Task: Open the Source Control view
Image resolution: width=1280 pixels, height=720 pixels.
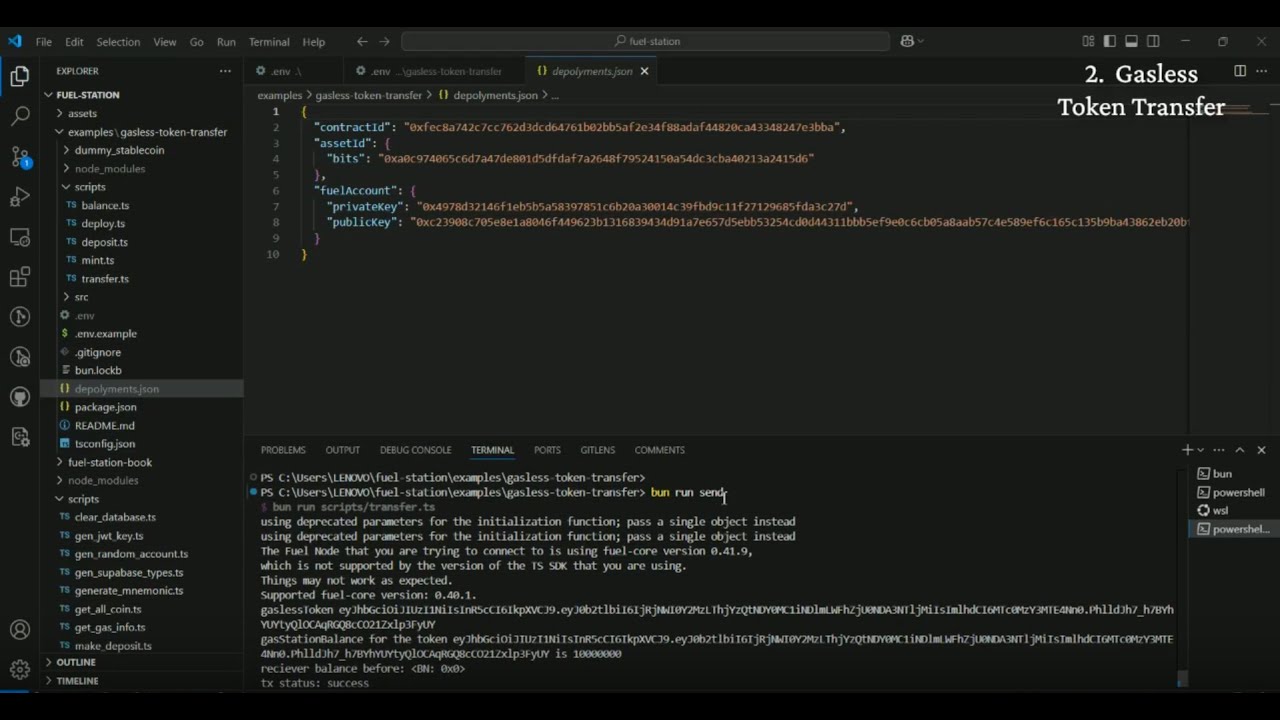Action: coord(20,156)
